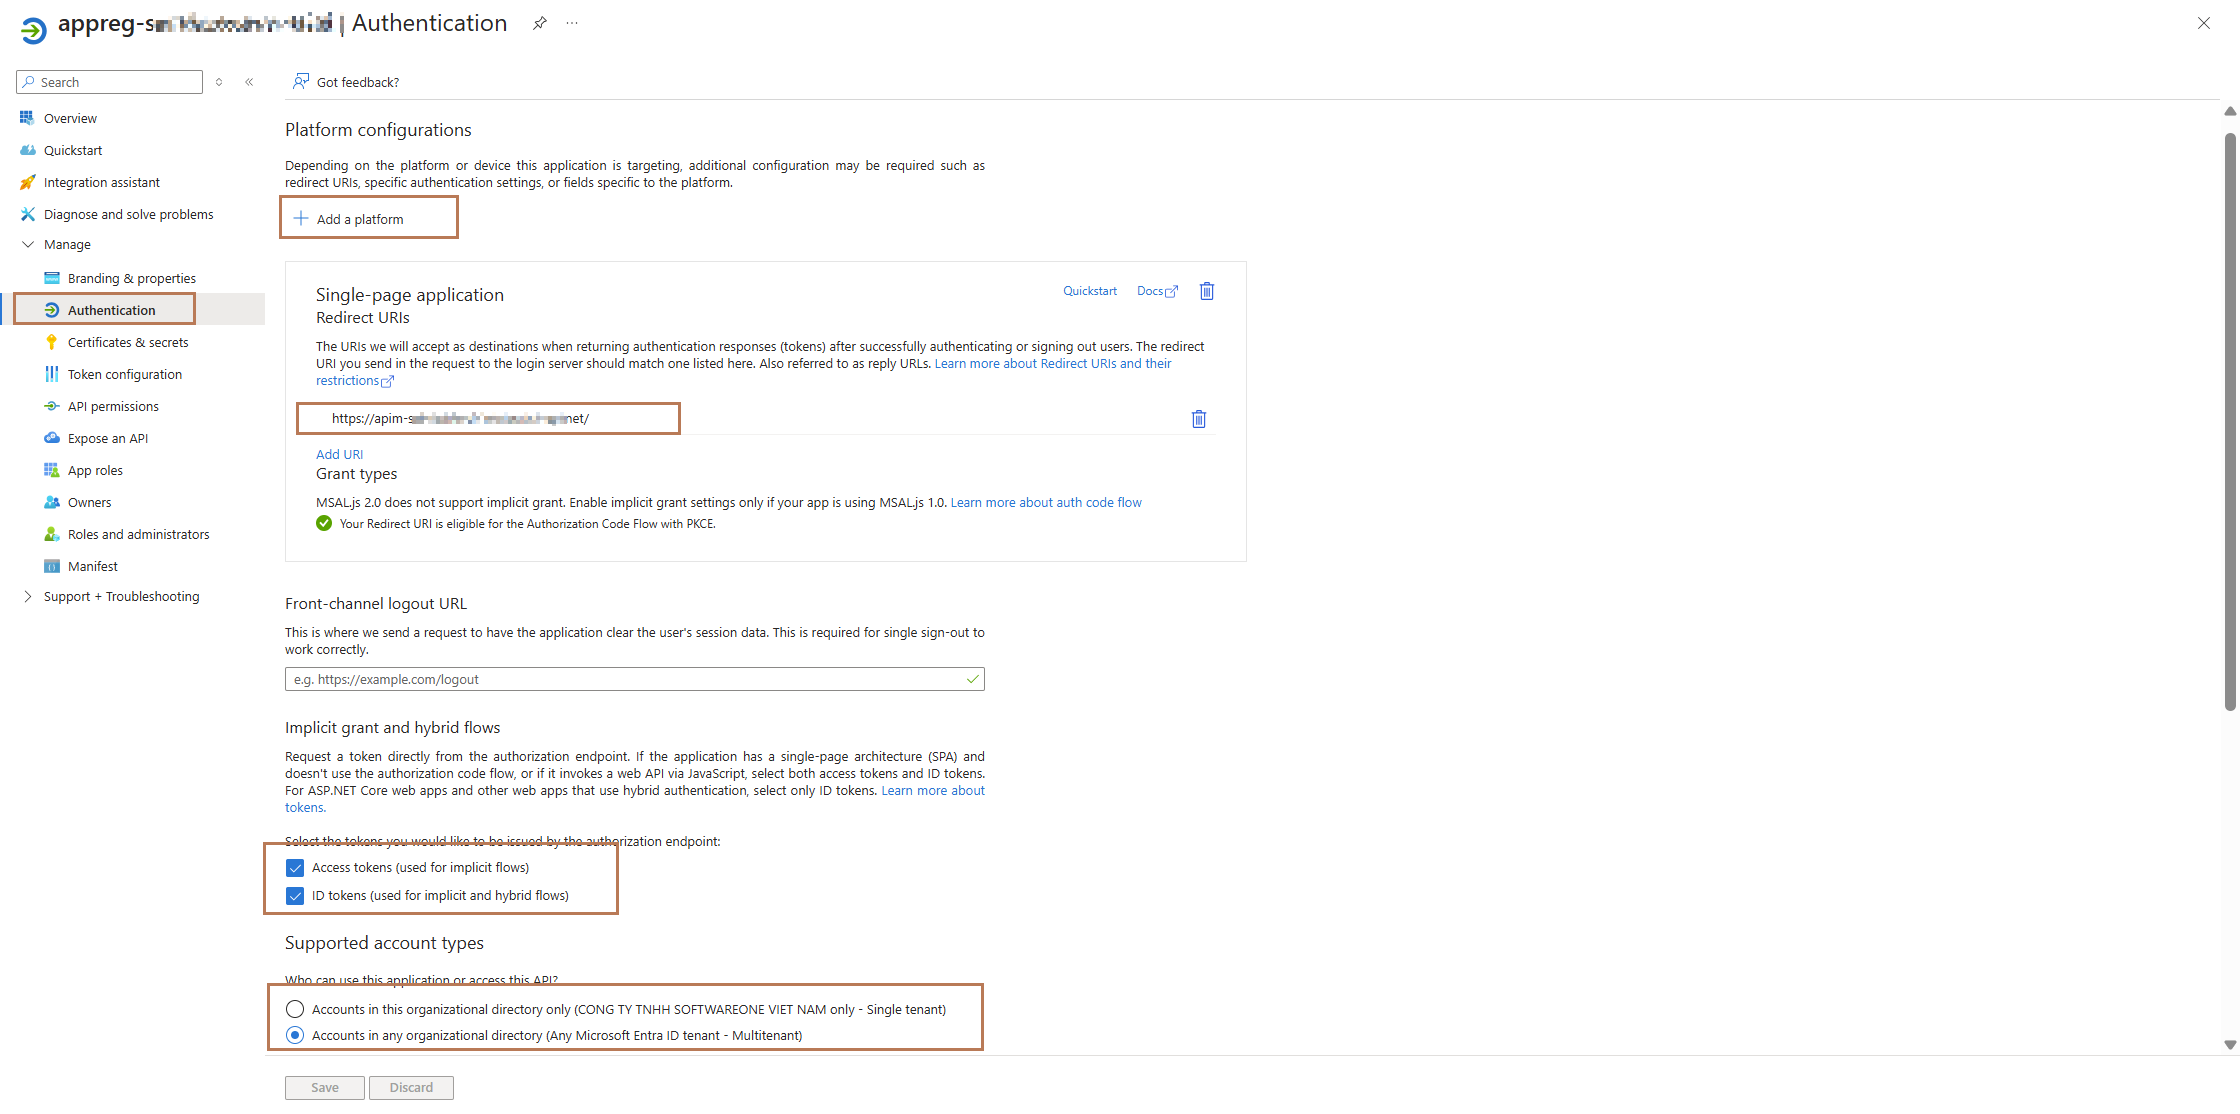This screenshot has width=2240, height=1114.
Task: Toggle ID tokens implicit and hybrid checkbox
Action: (x=295, y=896)
